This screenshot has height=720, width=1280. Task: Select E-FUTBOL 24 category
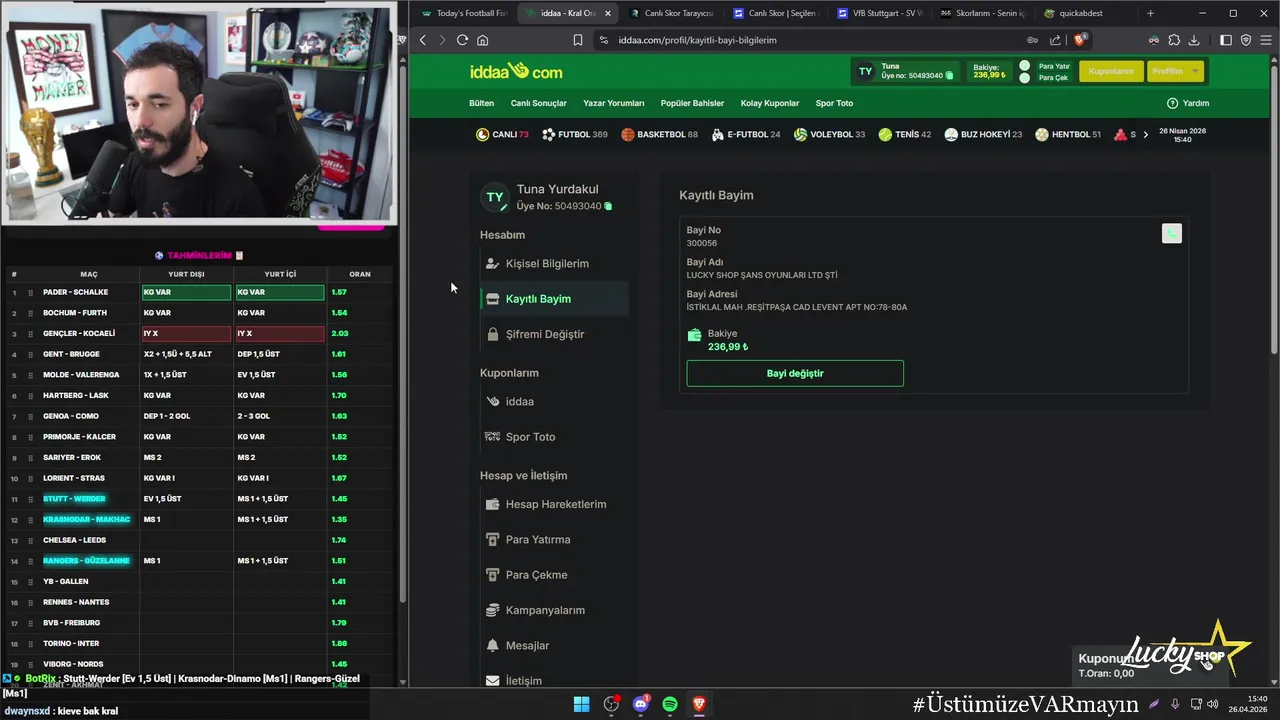(x=746, y=134)
